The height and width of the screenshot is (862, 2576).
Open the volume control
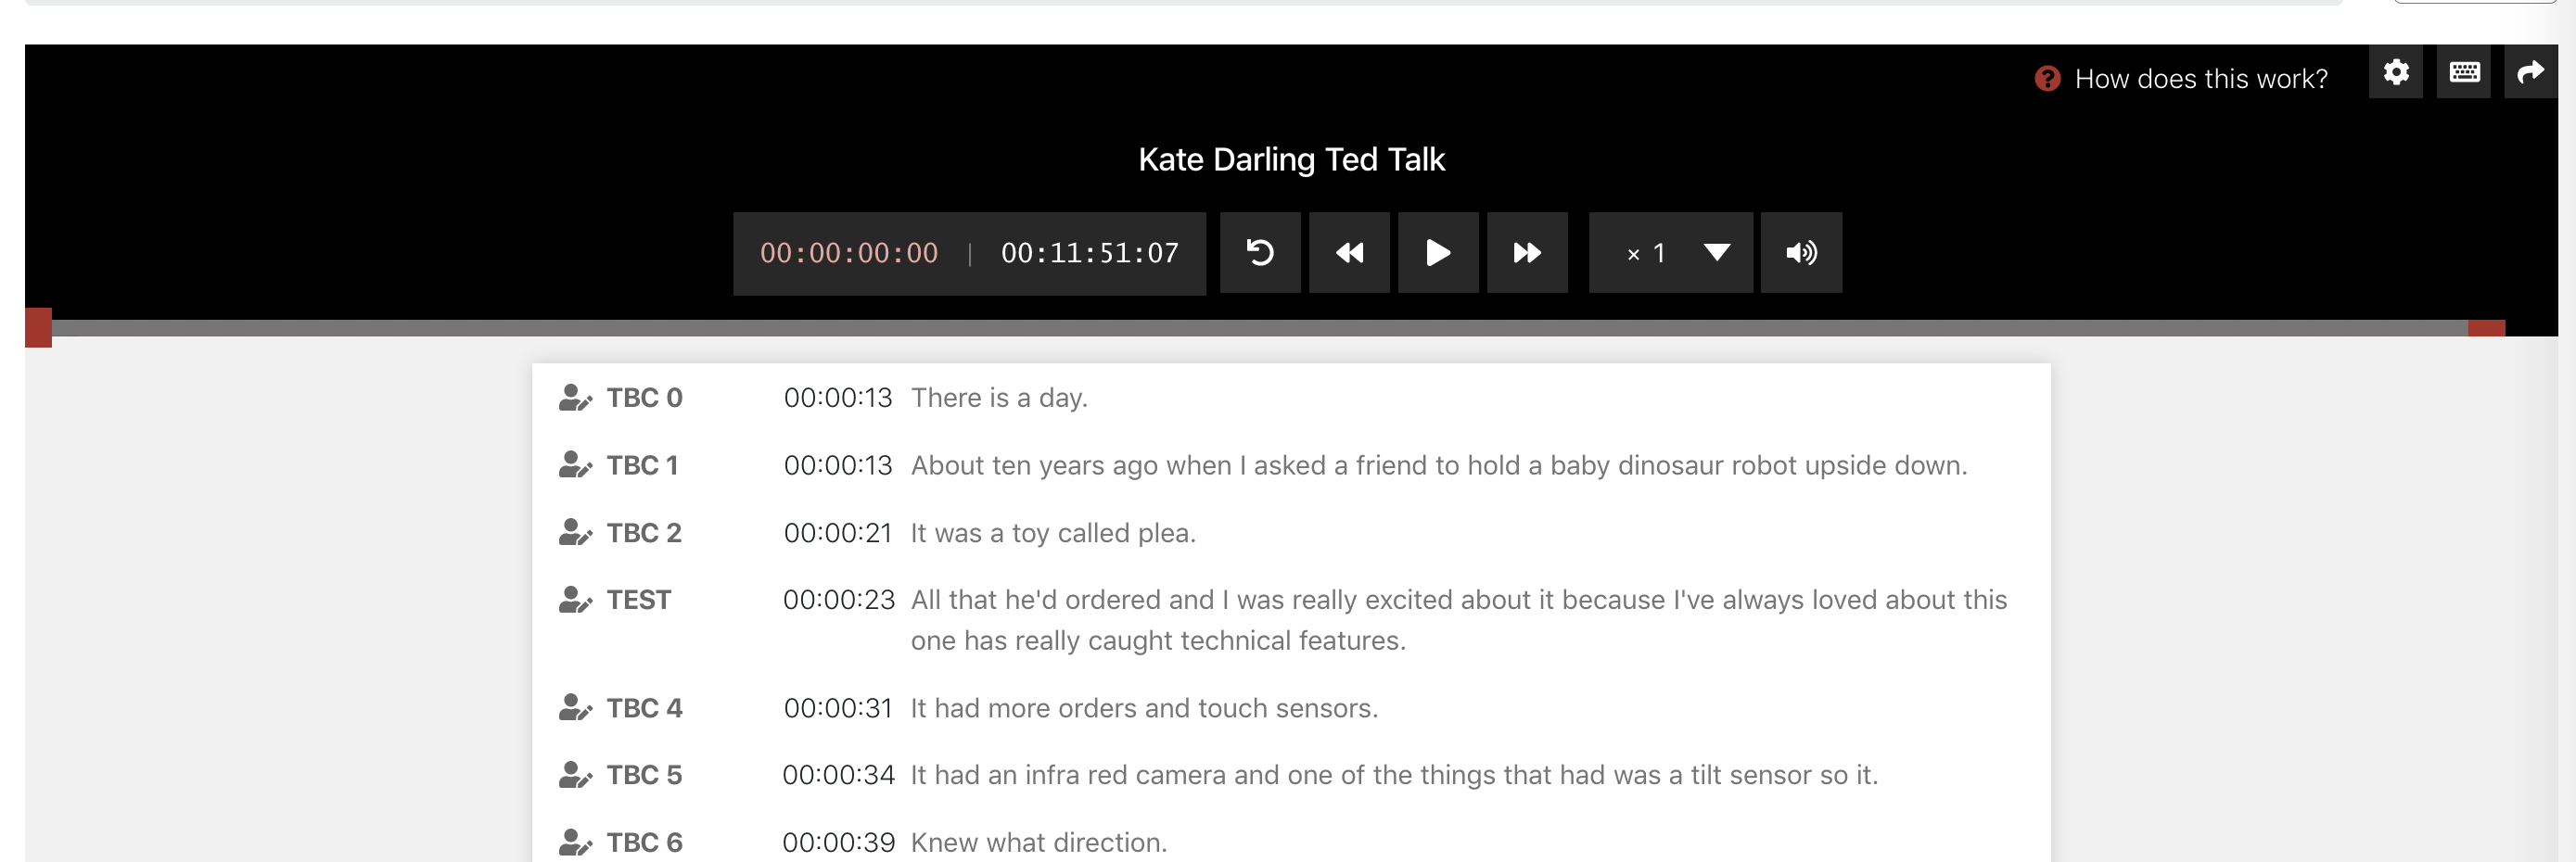coord(1801,253)
